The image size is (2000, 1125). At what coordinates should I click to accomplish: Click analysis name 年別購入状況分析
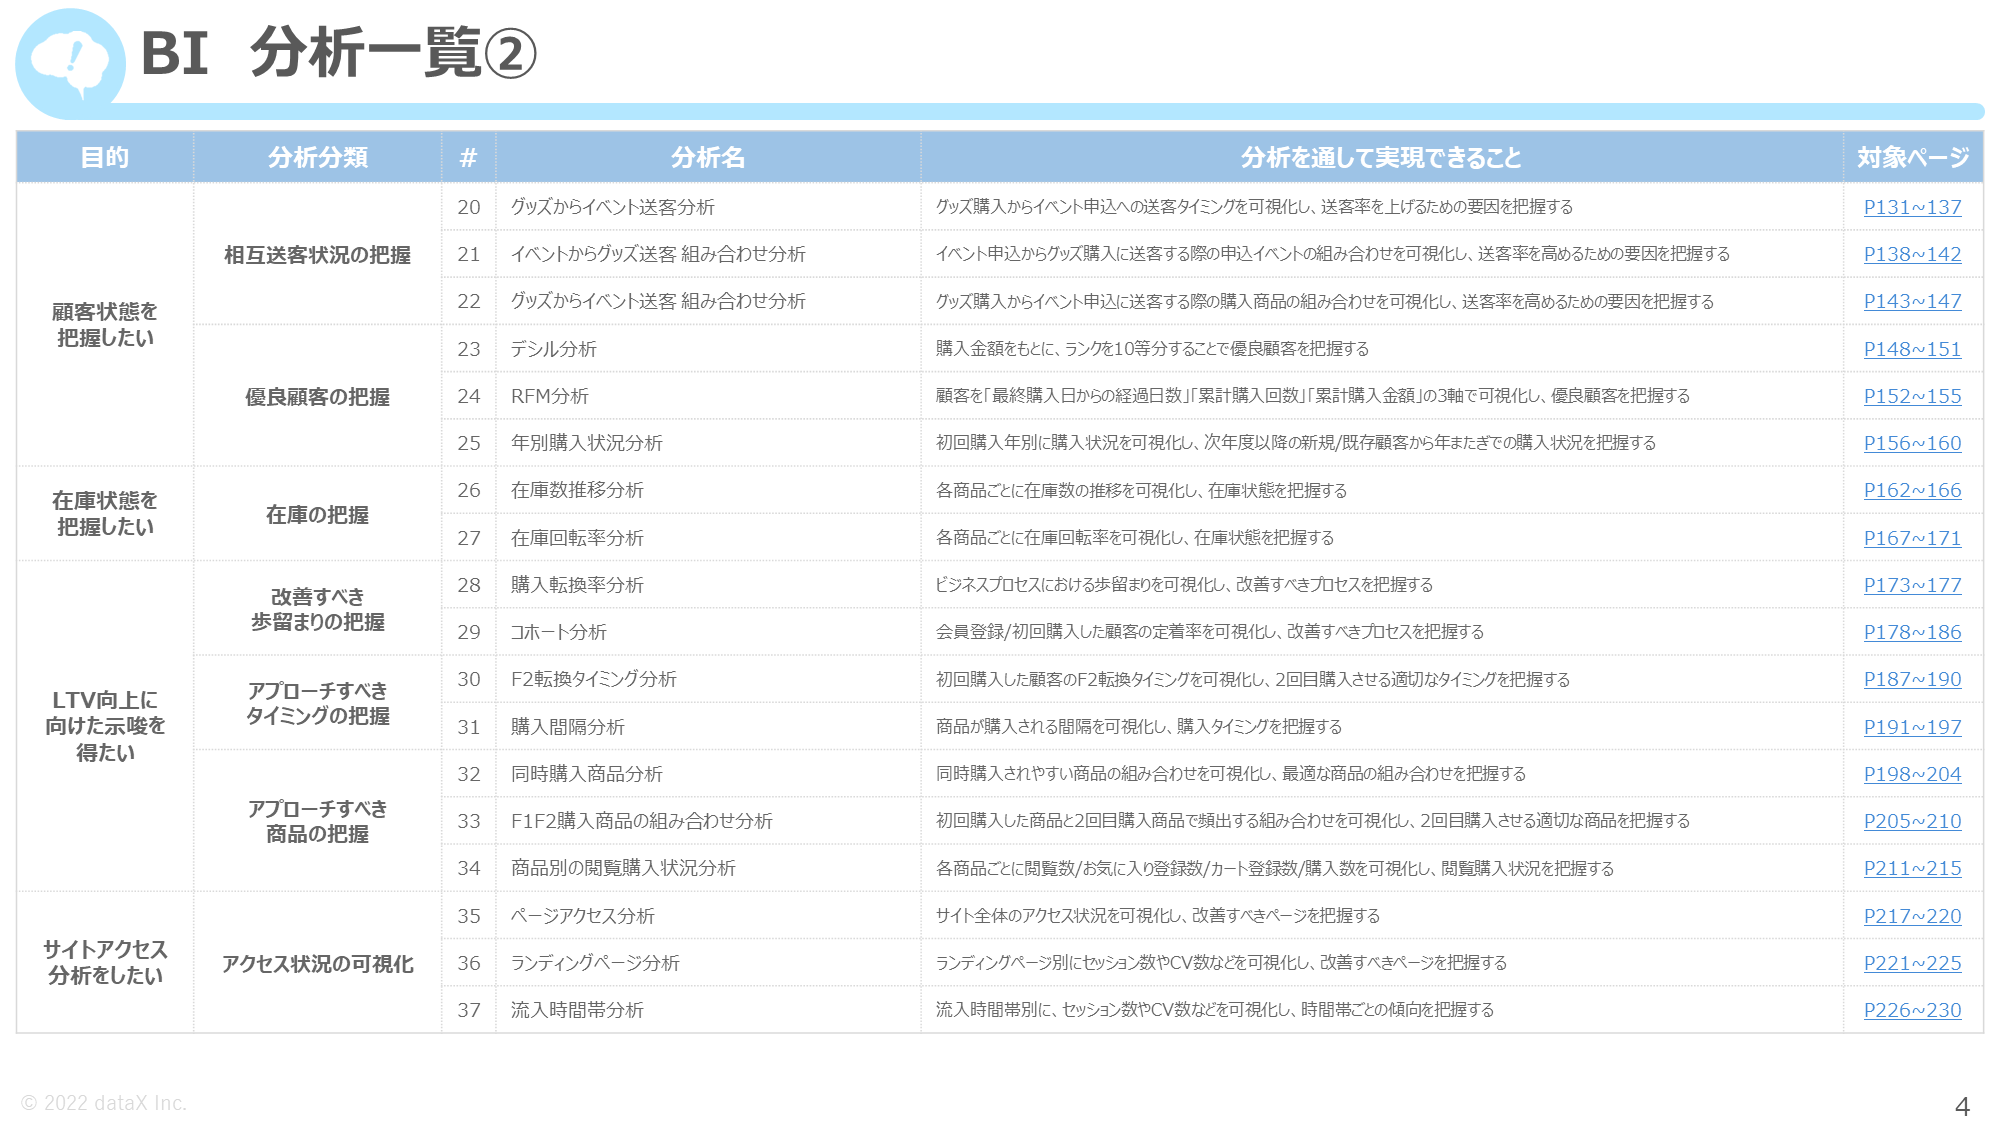(587, 443)
